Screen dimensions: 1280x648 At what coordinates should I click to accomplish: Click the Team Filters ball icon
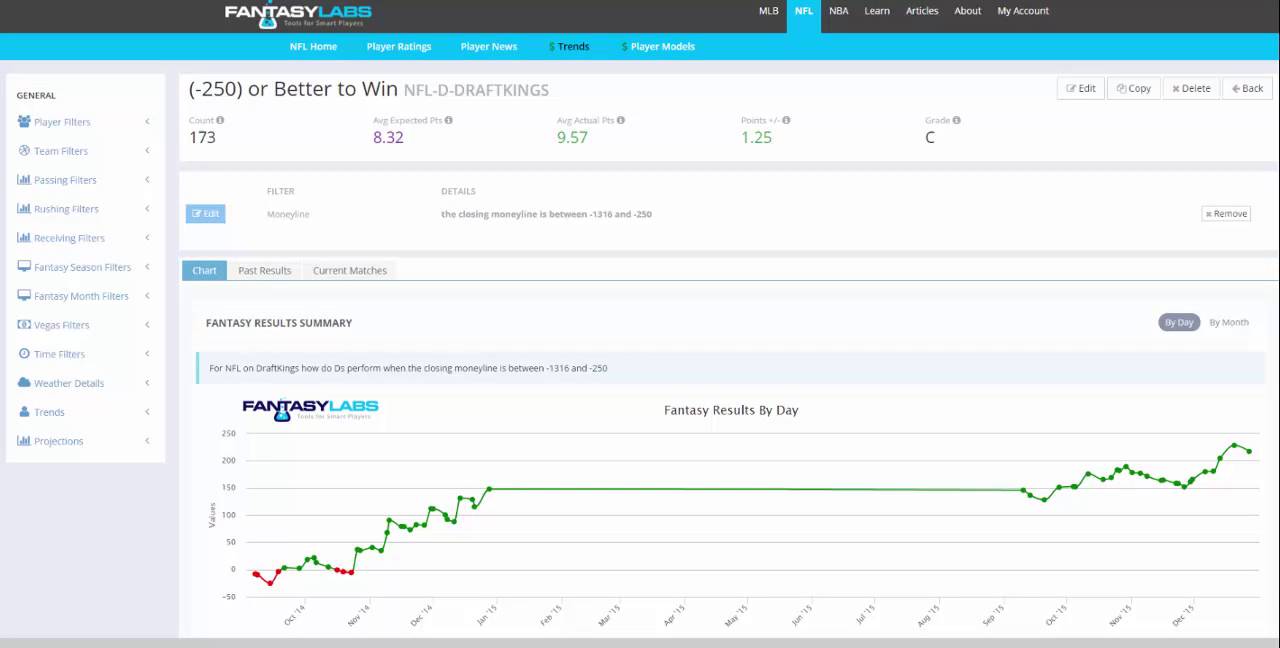[24, 151]
